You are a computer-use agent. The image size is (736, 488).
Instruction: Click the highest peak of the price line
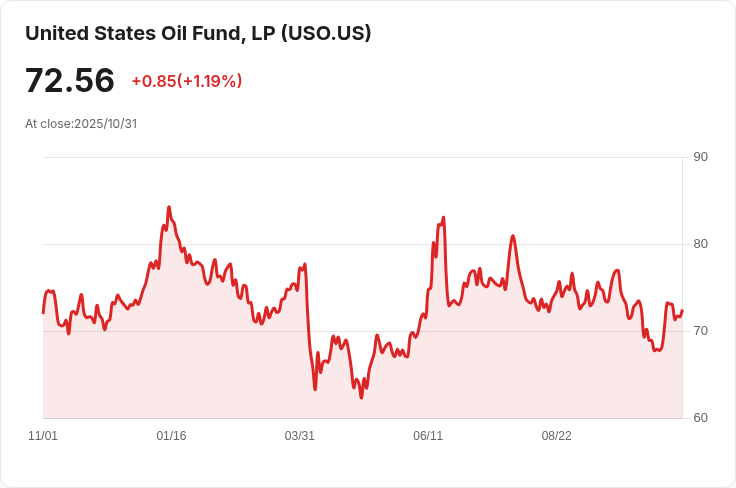(168, 207)
